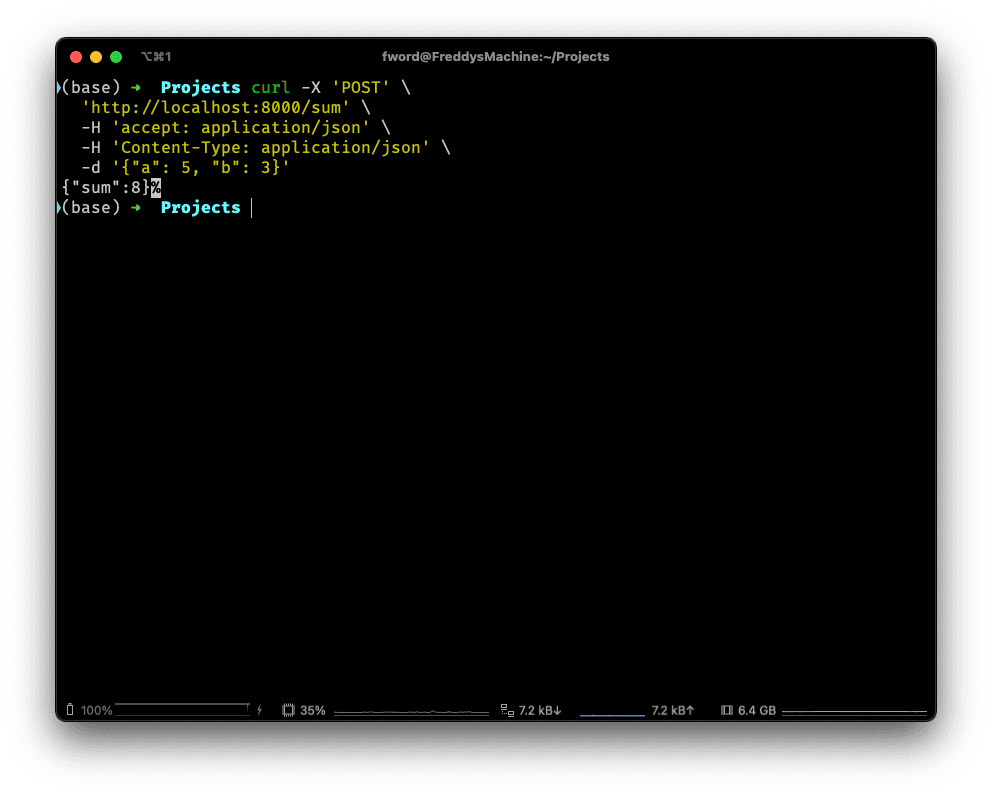
Task: Click the 'POST' method string
Action: pyautogui.click(x=361, y=87)
